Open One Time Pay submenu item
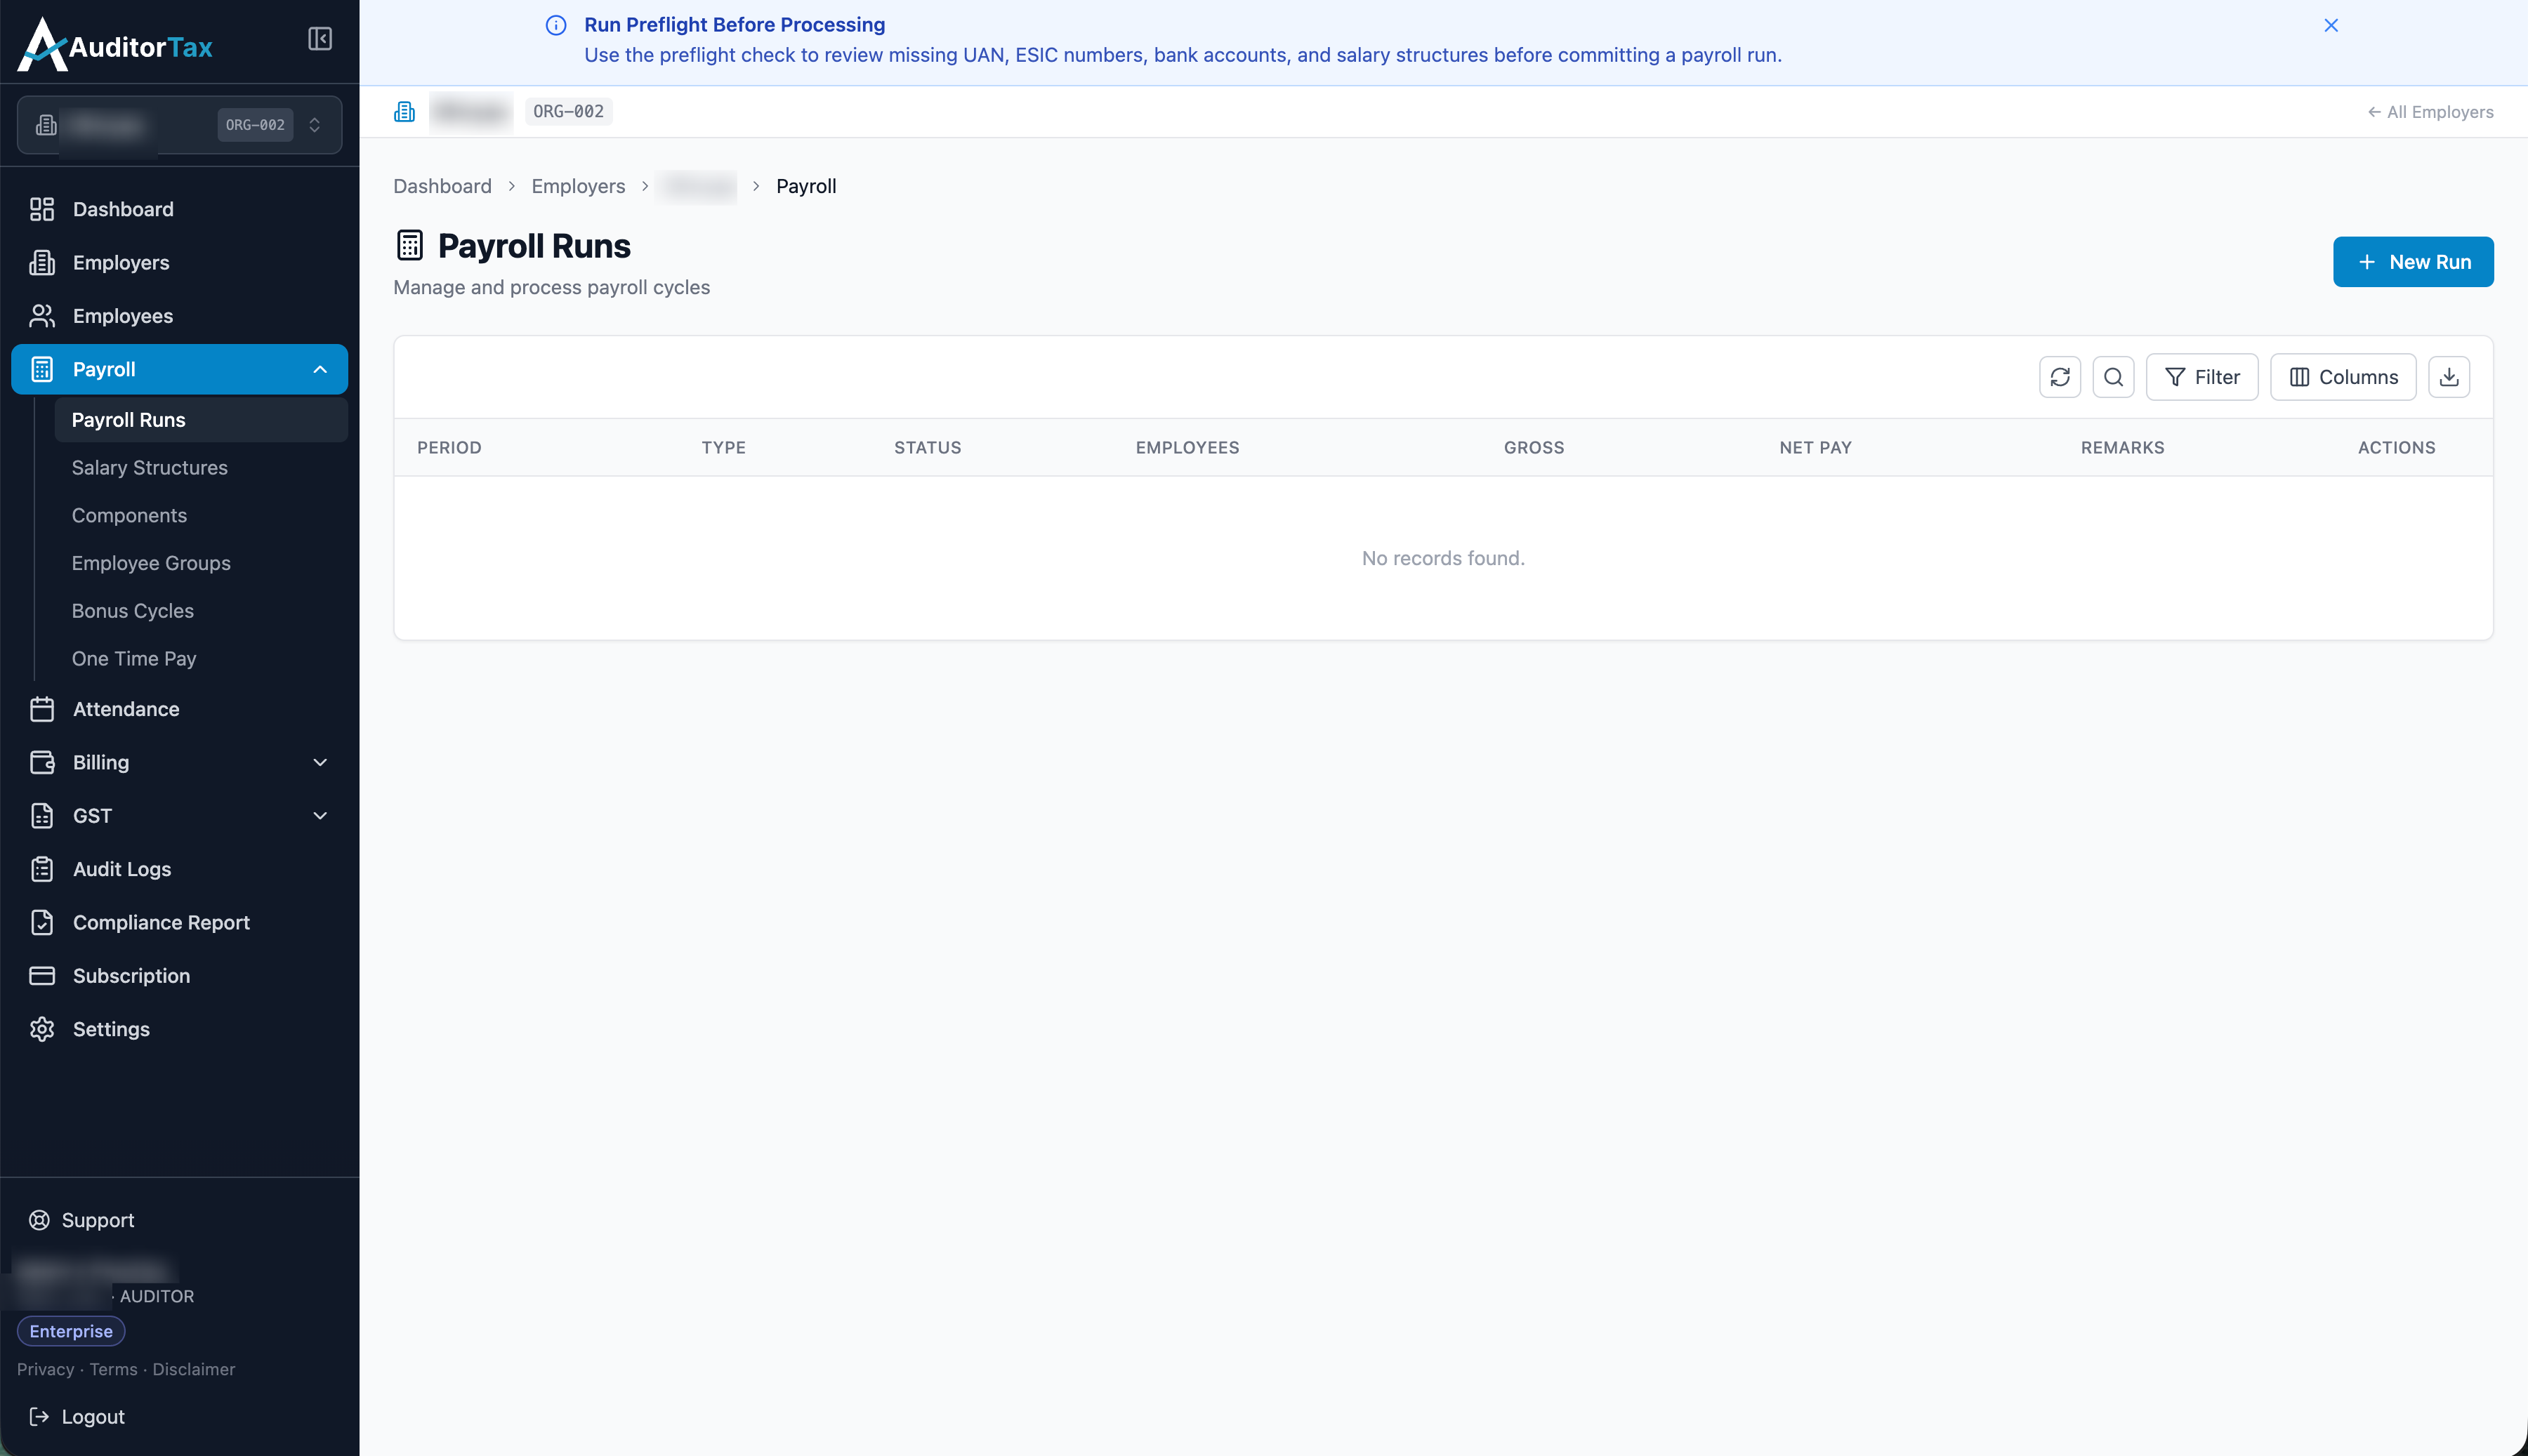2528x1456 pixels. coord(201,659)
